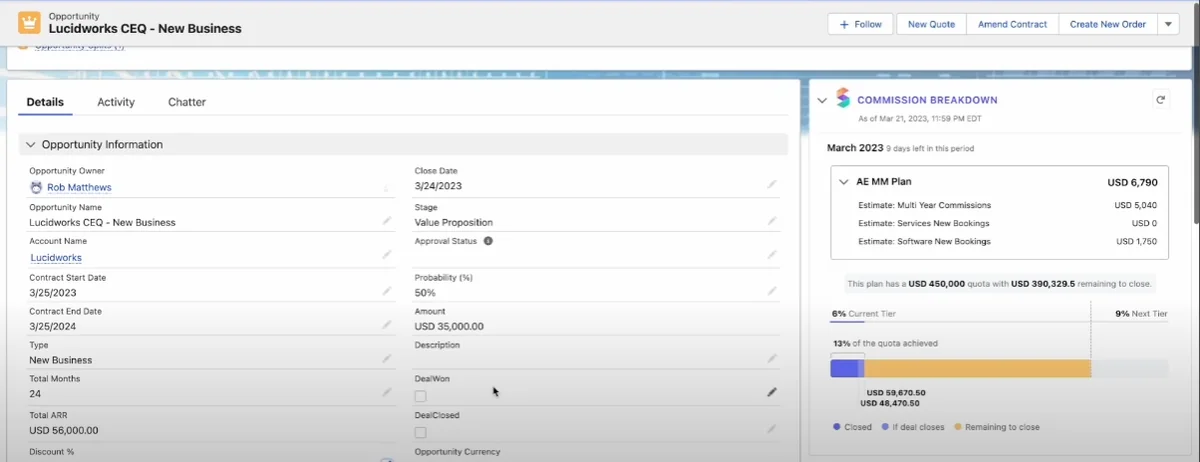Click the 50% probability value
The width and height of the screenshot is (1200, 462).
click(425, 292)
